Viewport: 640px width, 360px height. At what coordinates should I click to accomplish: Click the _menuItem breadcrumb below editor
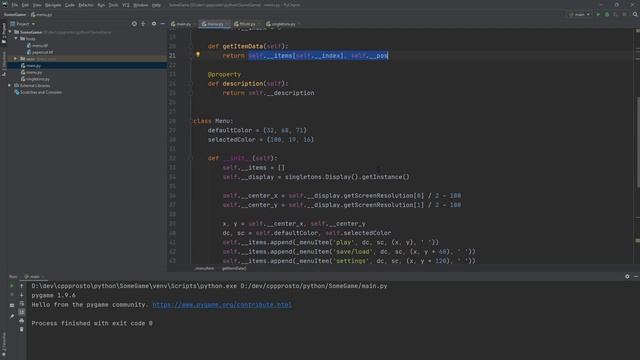pos(204,269)
